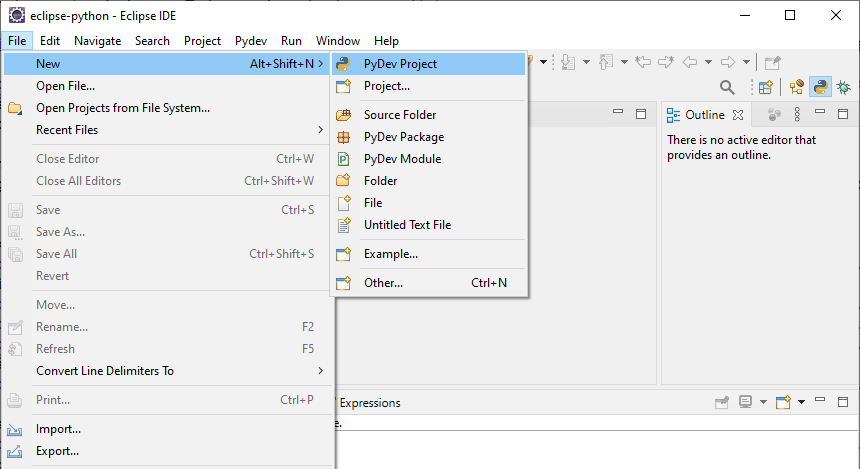
Task: Open the Run menu
Action: pyautogui.click(x=291, y=41)
